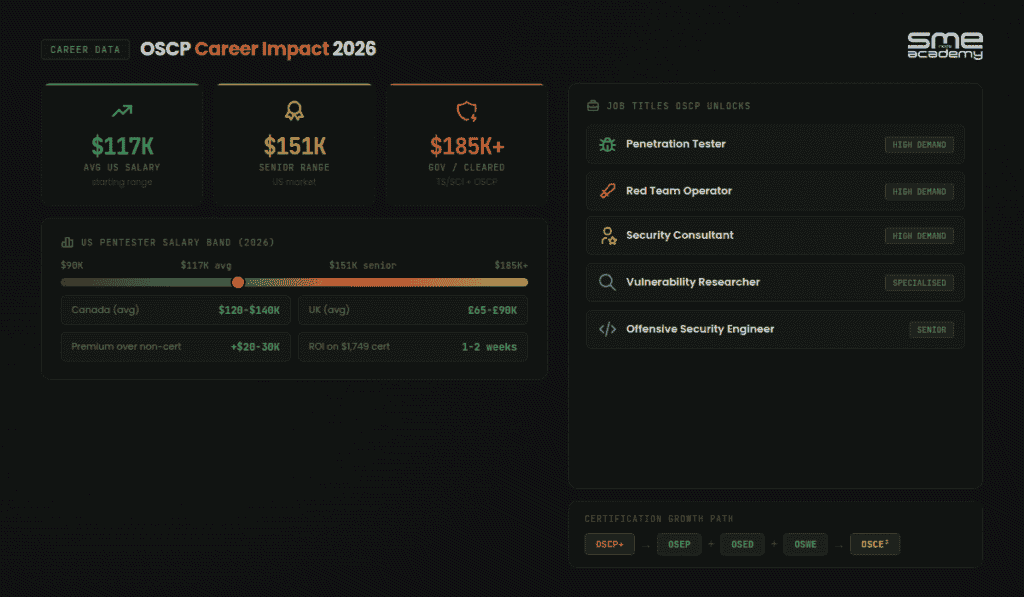Select the OSCP+ certification chip
Viewport: 1024px width, 597px height.
point(609,544)
